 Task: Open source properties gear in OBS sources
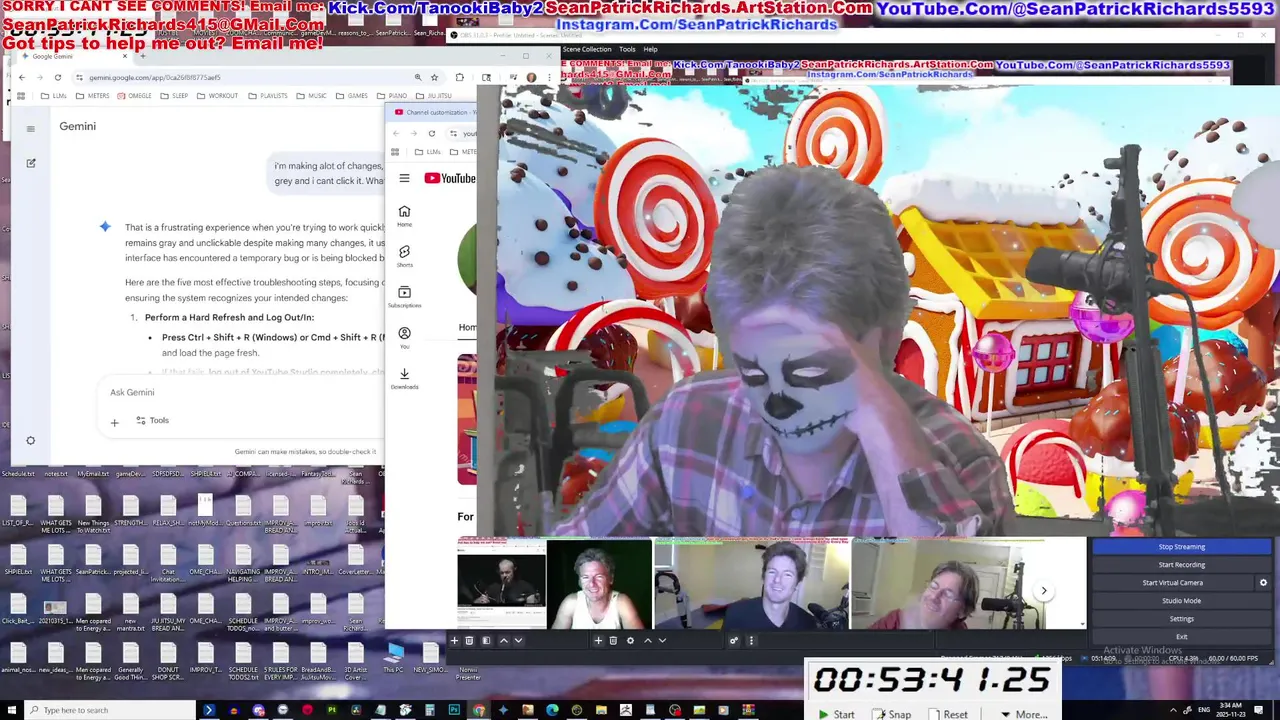point(630,640)
